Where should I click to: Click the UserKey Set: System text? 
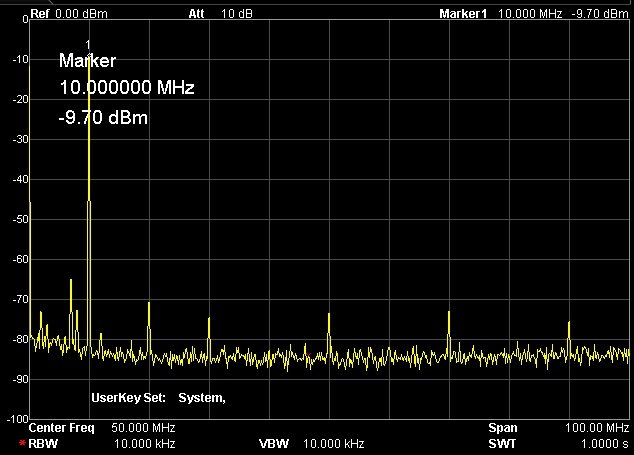coord(158,398)
